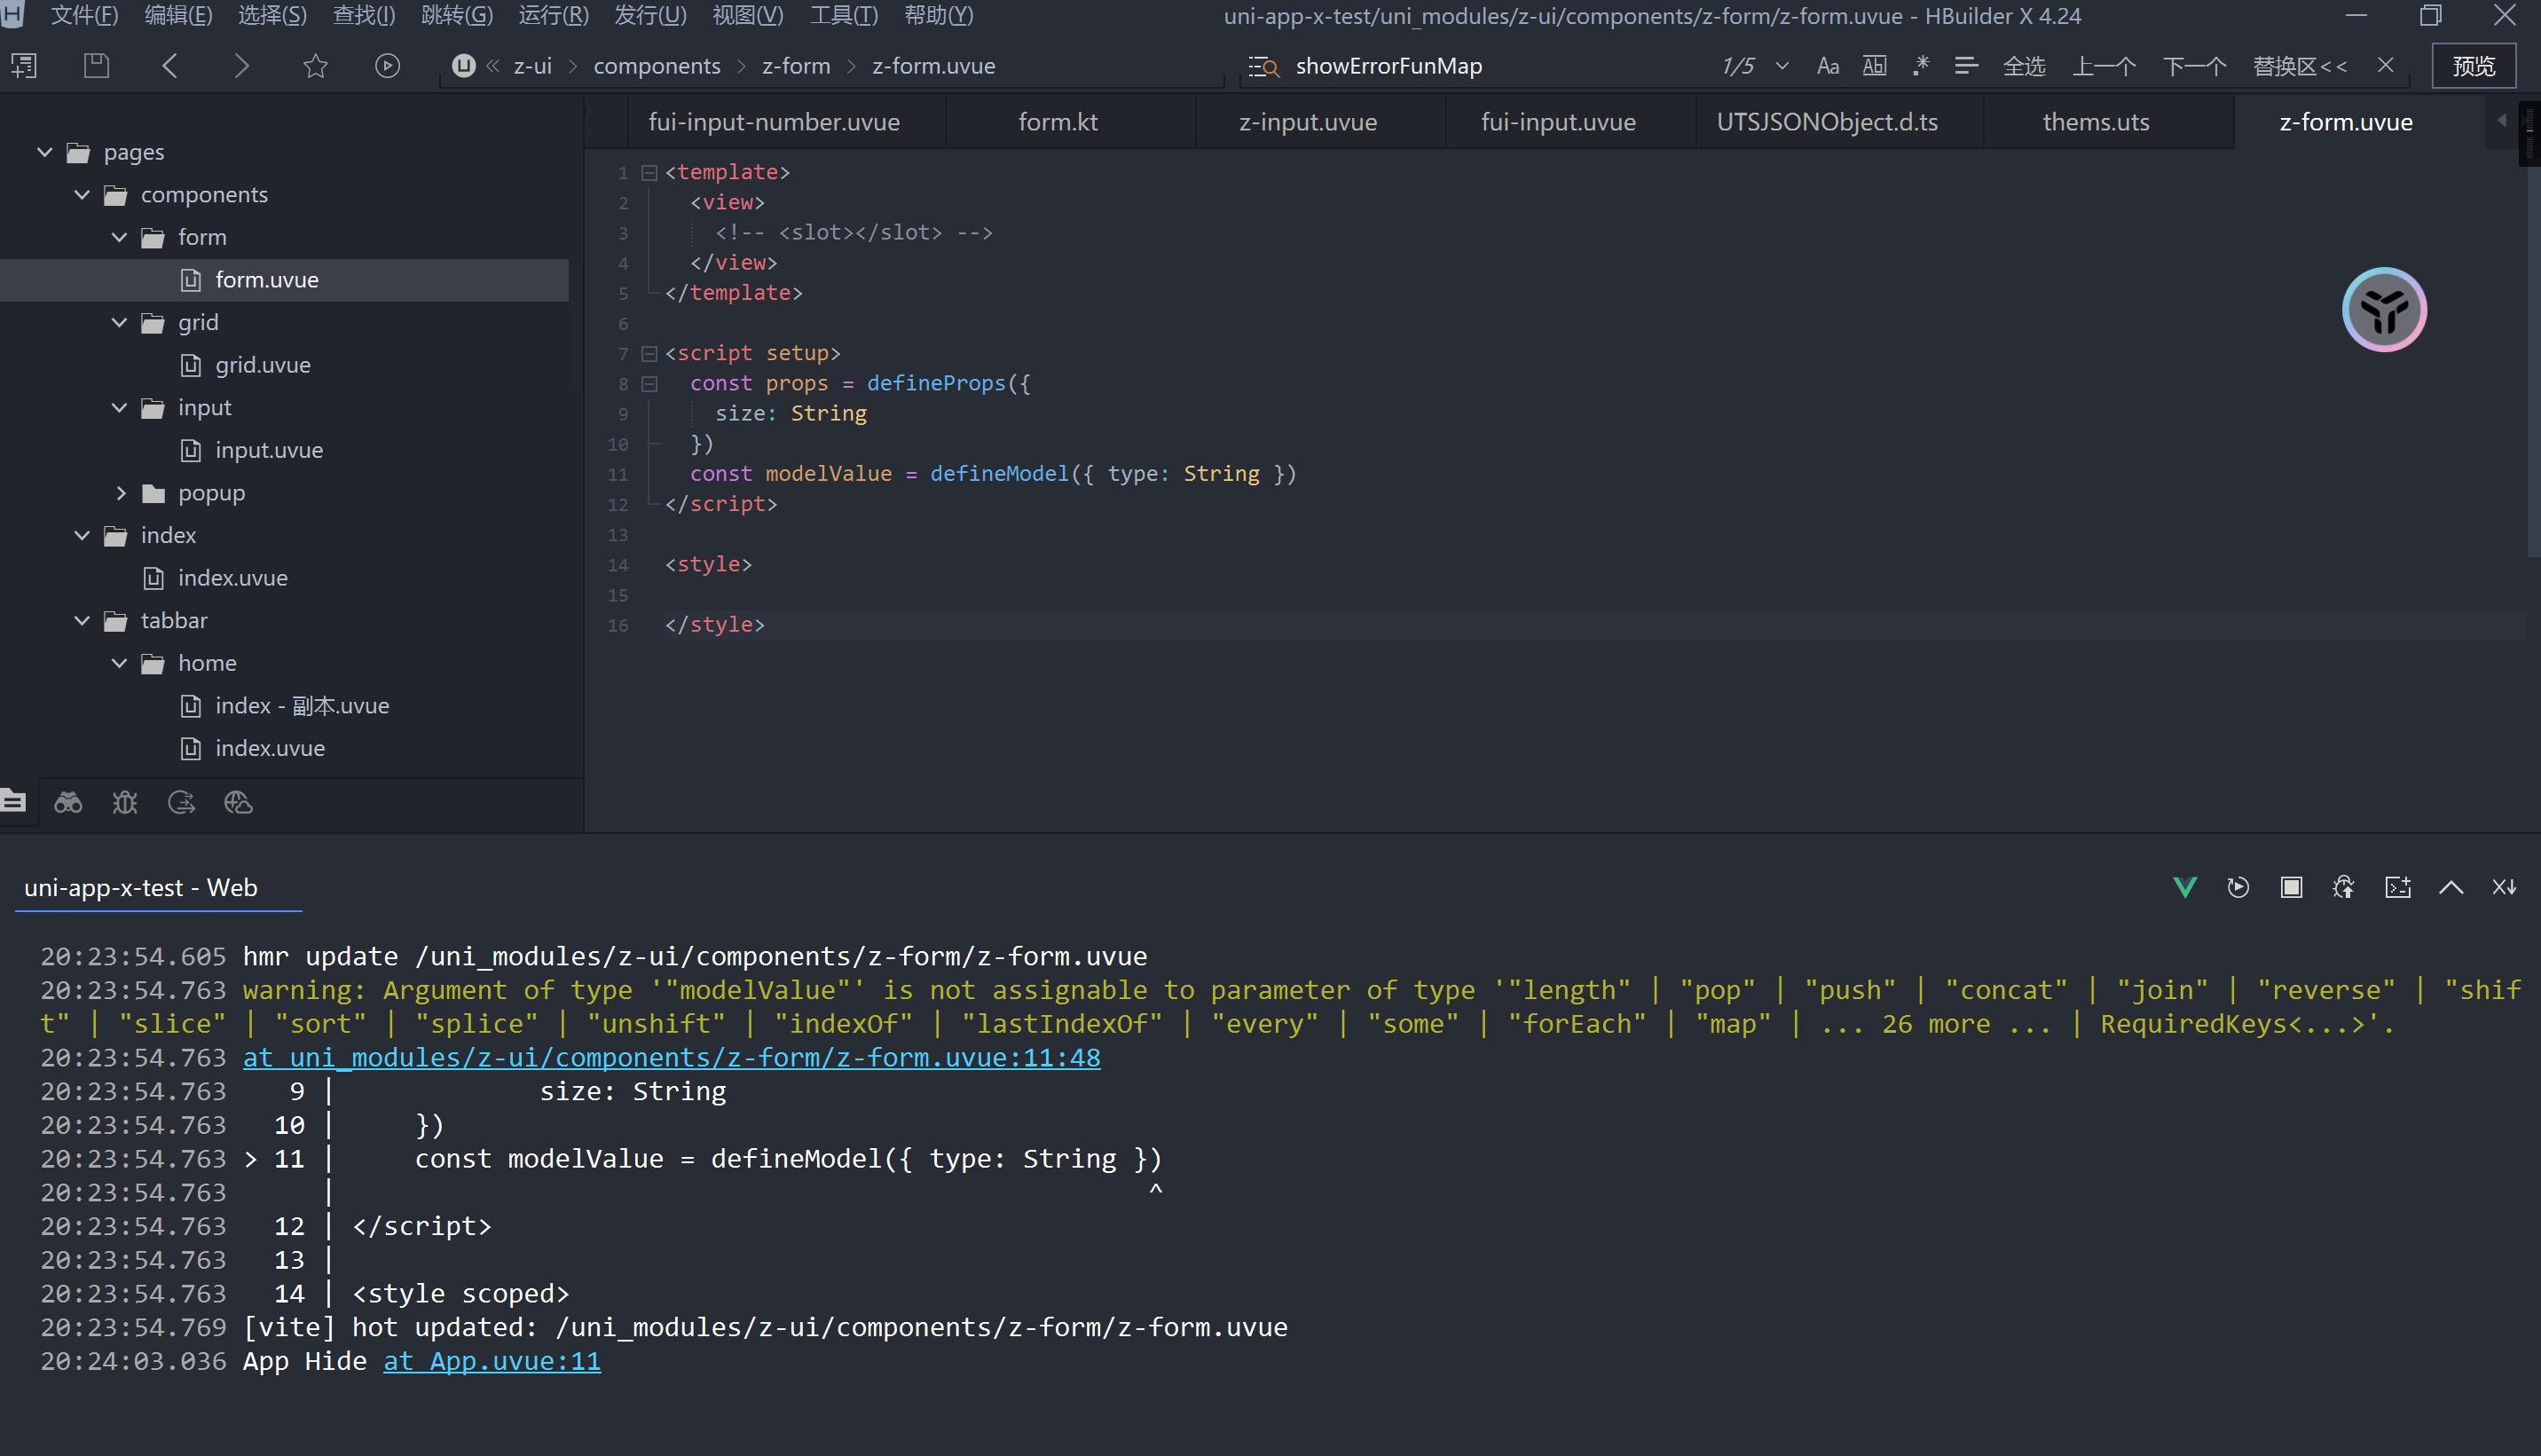Image resolution: width=2541 pixels, height=1456 pixels.
Task: Save the file with the floppy icon
Action: pos(96,66)
